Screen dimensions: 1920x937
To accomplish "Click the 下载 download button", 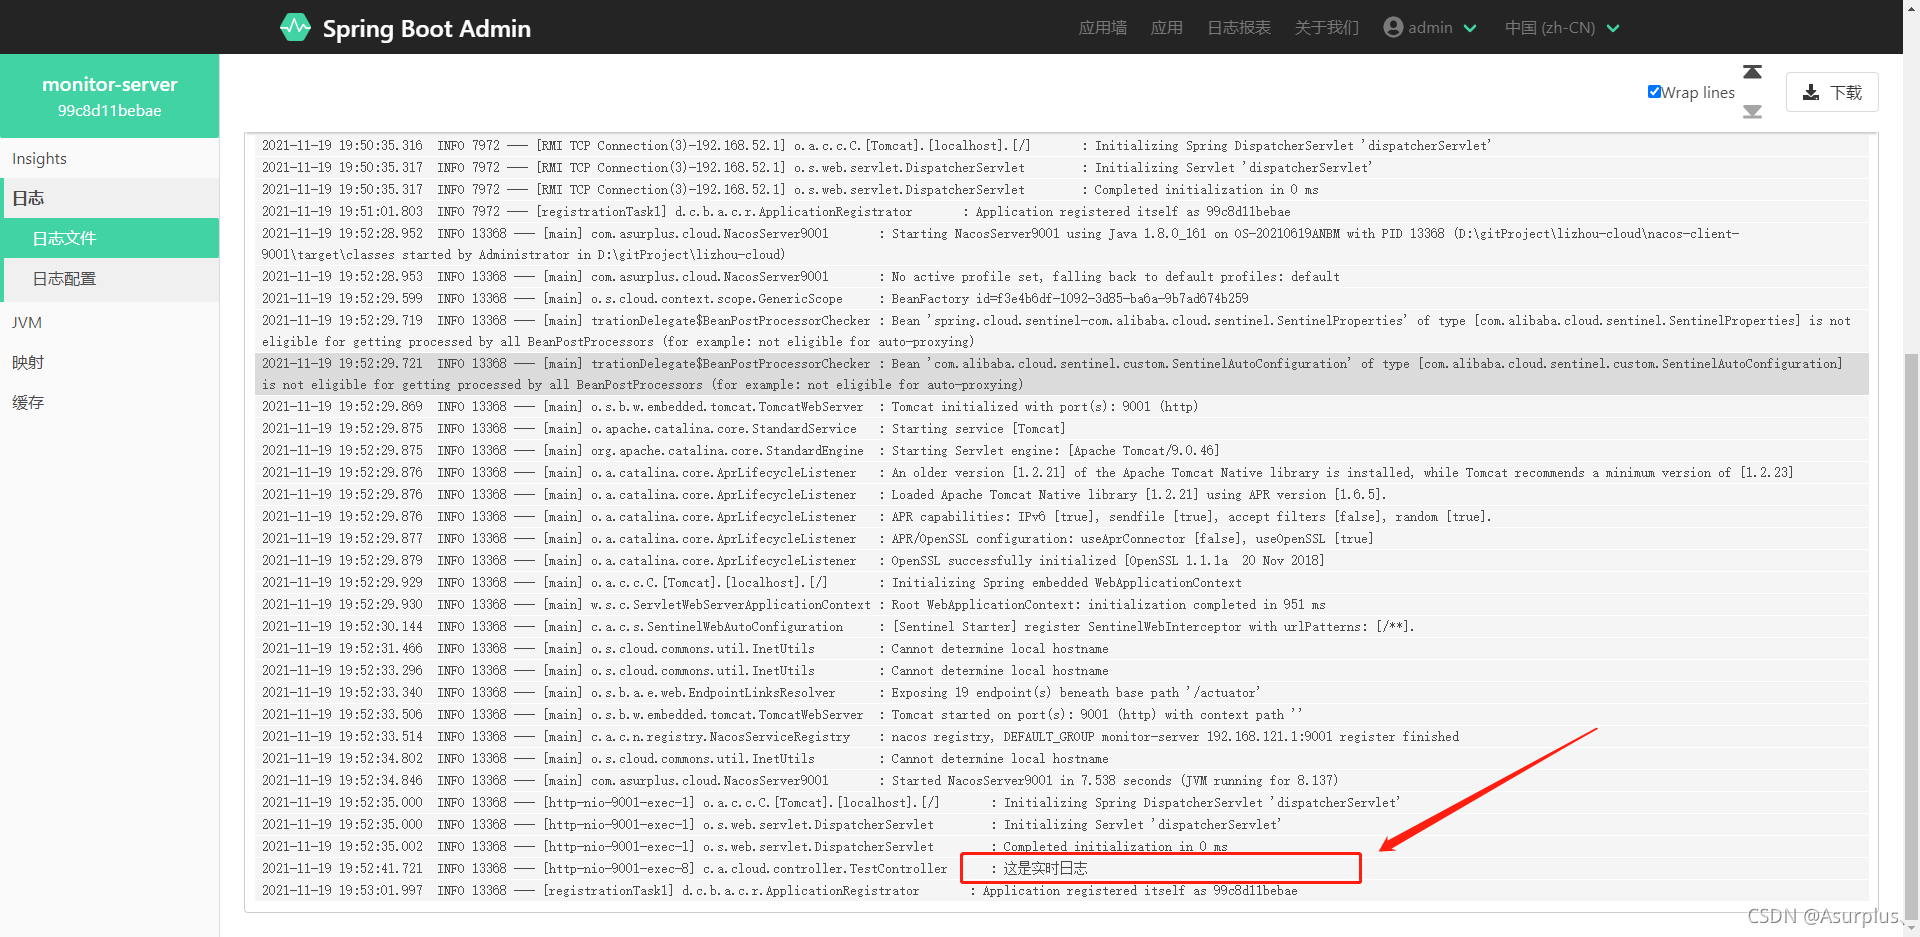I will click(x=1832, y=92).
